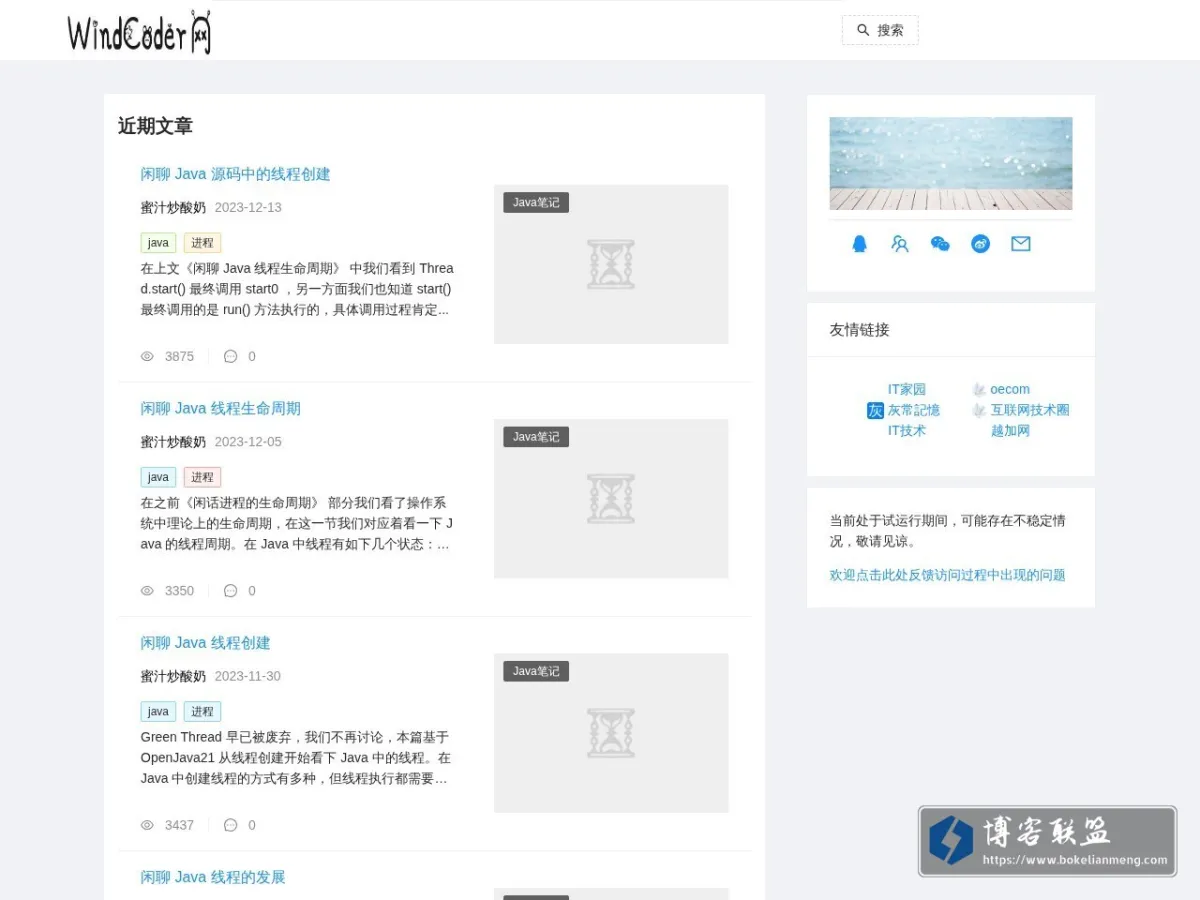Open article 闲聊 Java 线程创建
The height and width of the screenshot is (900, 1200).
pos(205,643)
